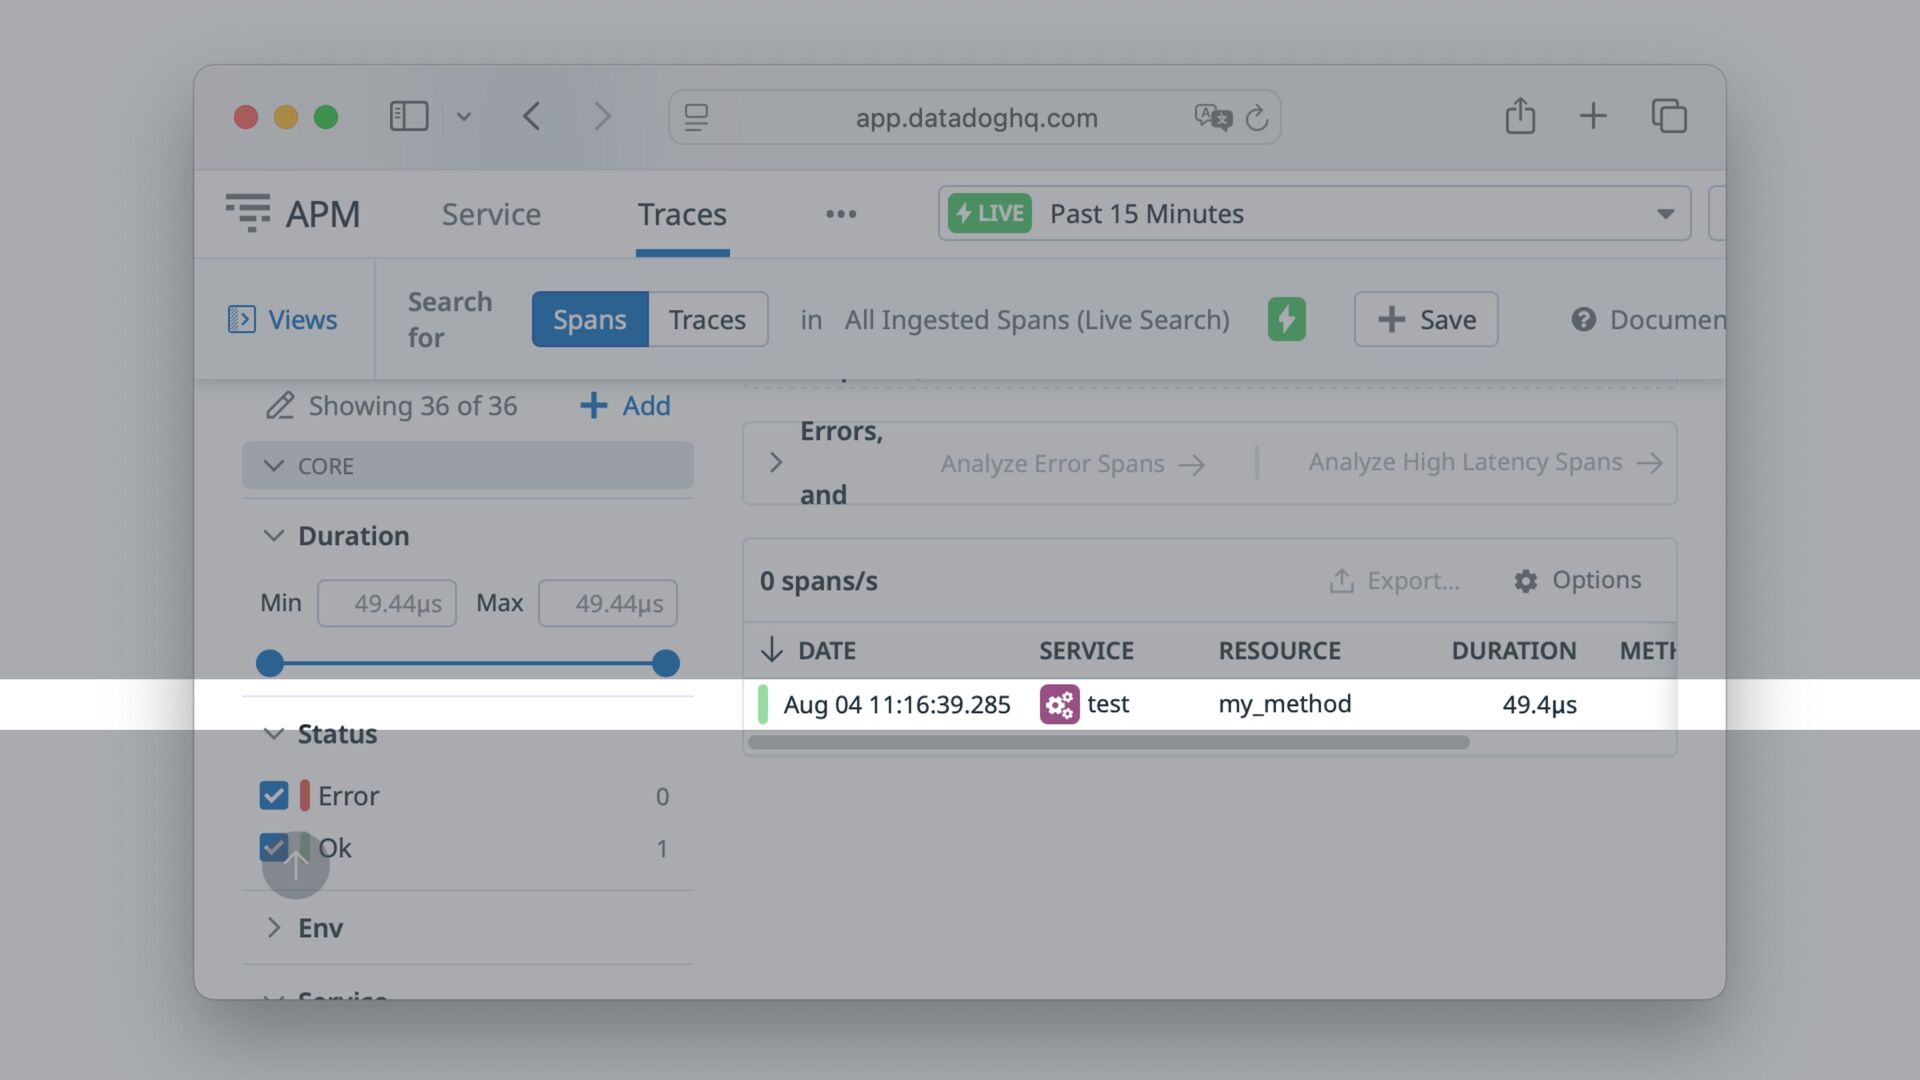Click the APM navigation menu icon
This screenshot has height=1080, width=1920.
tap(248, 213)
